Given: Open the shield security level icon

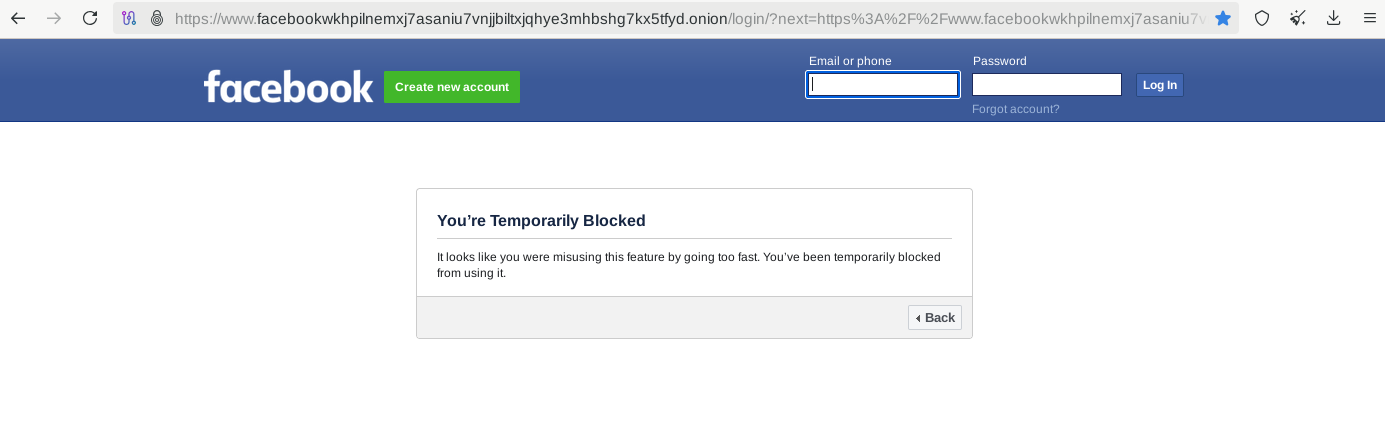Looking at the screenshot, I should point(1262,18).
